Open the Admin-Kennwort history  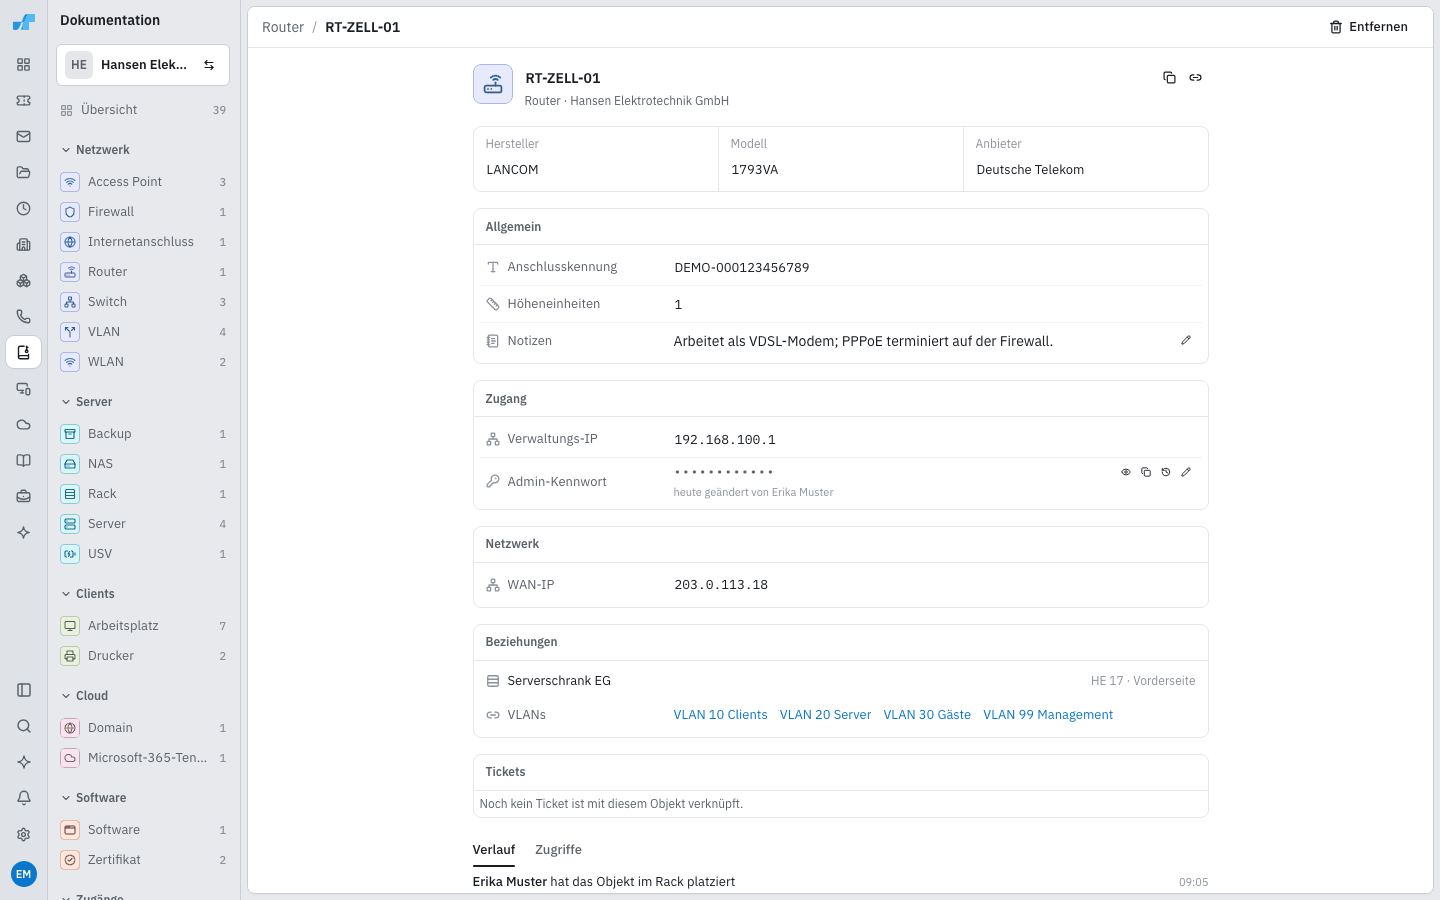1166,472
